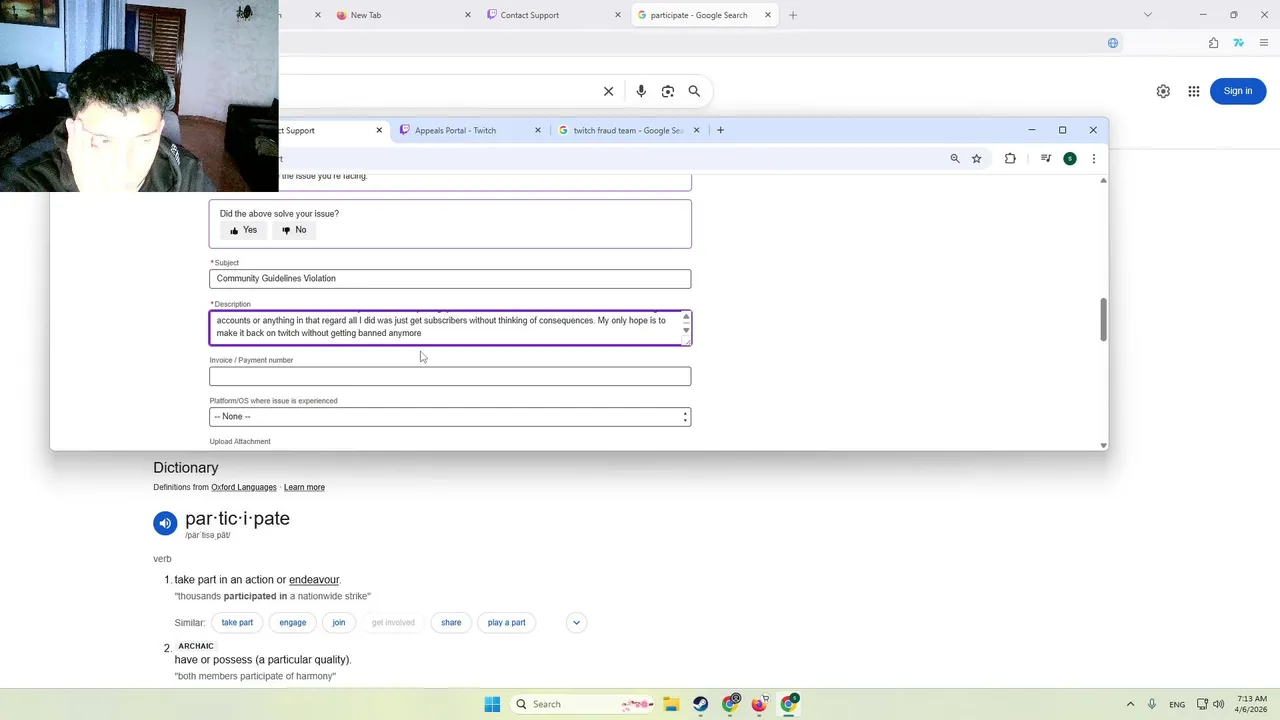Open Extensions puzzle icon in front window
This screenshot has width=1280, height=720.
click(1010, 158)
